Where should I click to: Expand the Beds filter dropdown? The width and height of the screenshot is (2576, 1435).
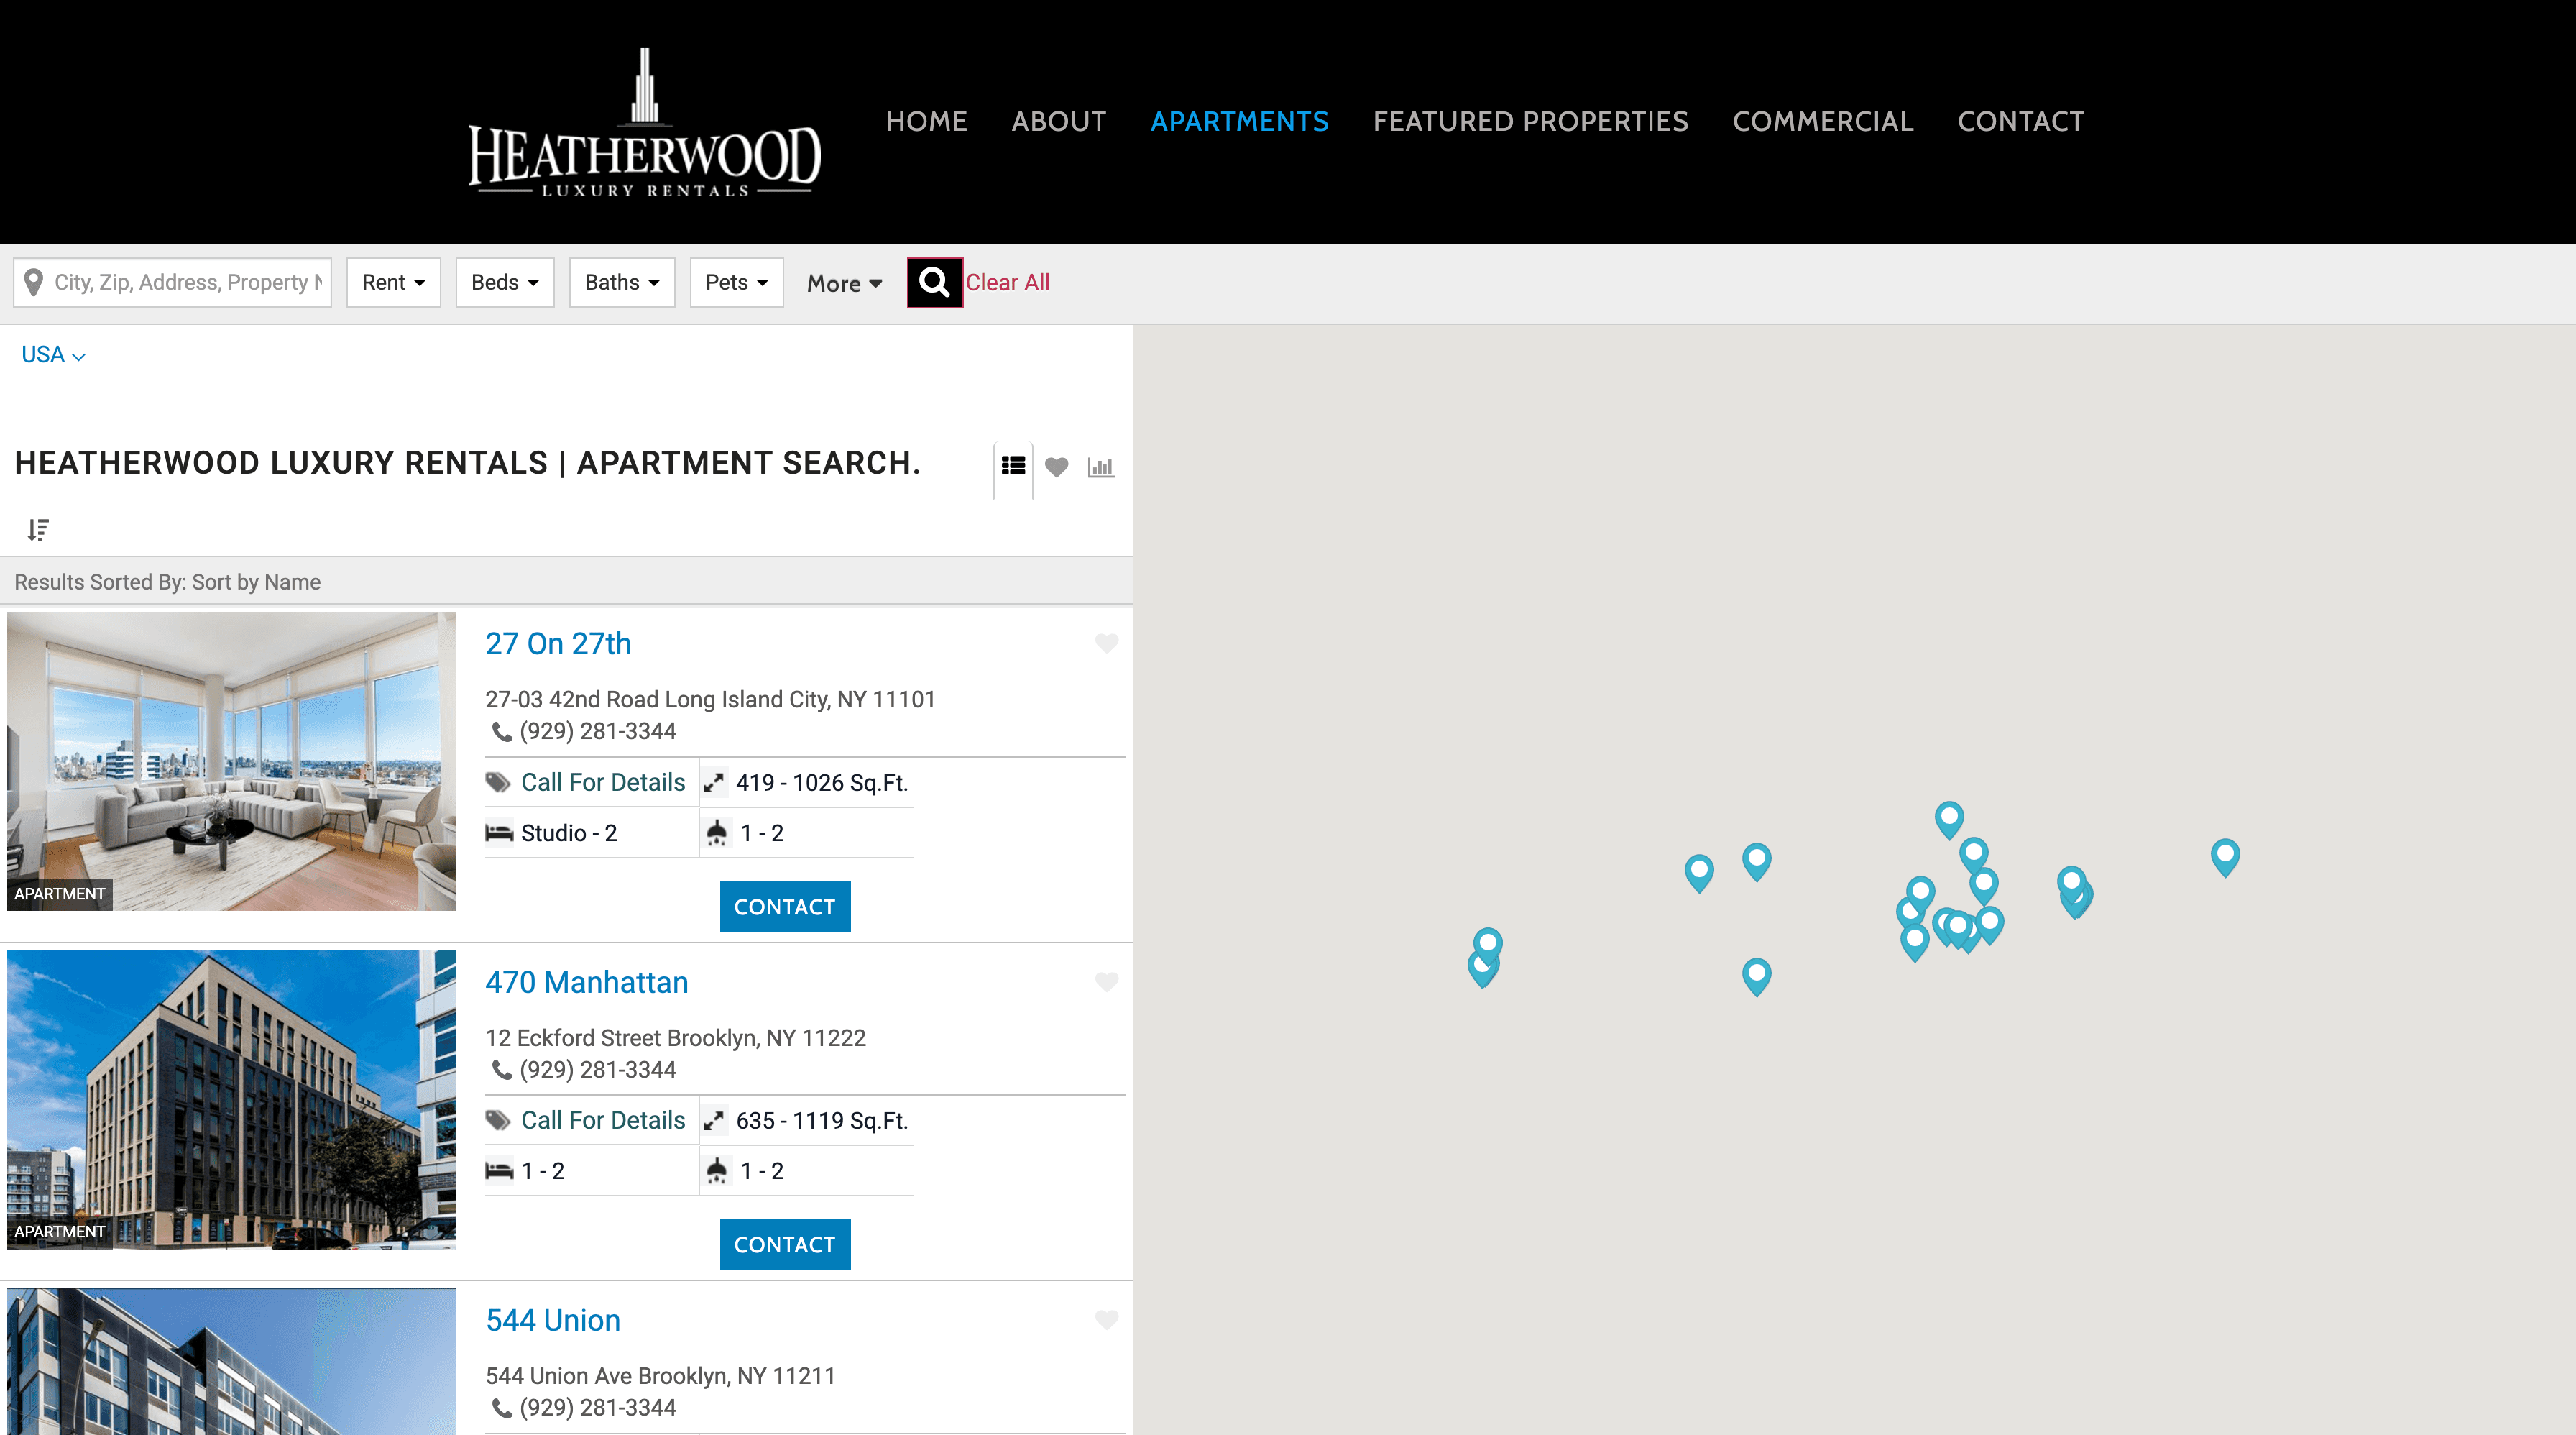[504, 283]
